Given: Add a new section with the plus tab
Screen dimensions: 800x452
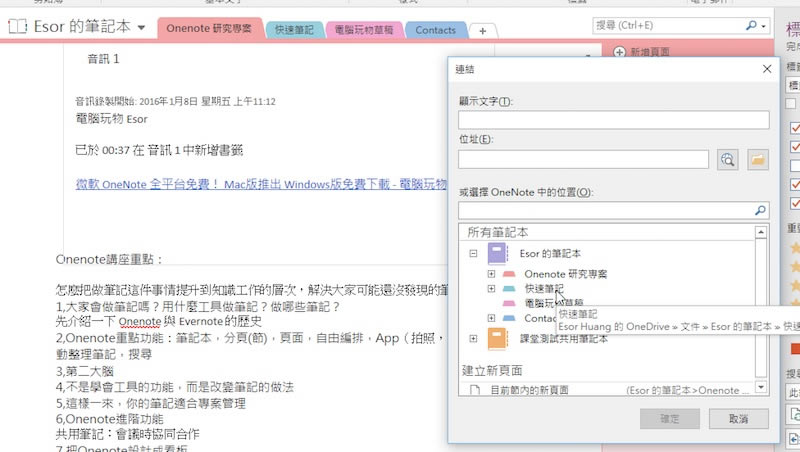Looking at the screenshot, I should coord(482,31).
